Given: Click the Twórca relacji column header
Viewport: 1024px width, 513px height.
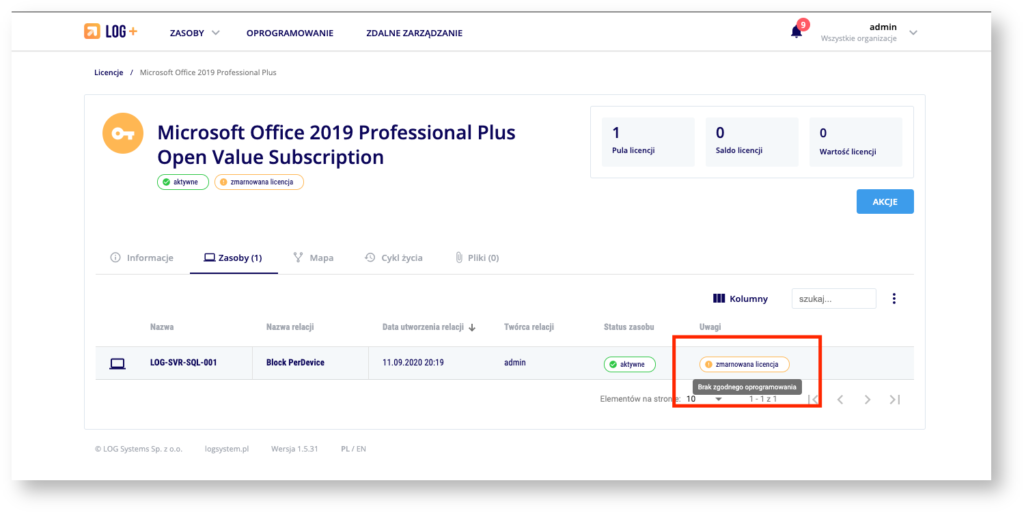Looking at the screenshot, I should coord(529,327).
